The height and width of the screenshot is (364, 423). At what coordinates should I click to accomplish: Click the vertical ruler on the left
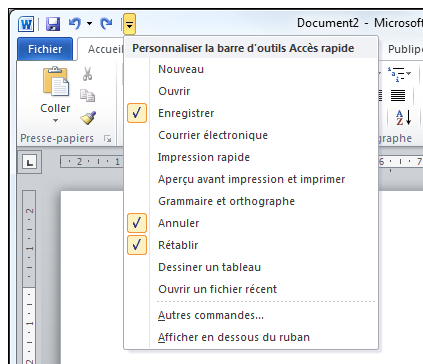[29, 277]
